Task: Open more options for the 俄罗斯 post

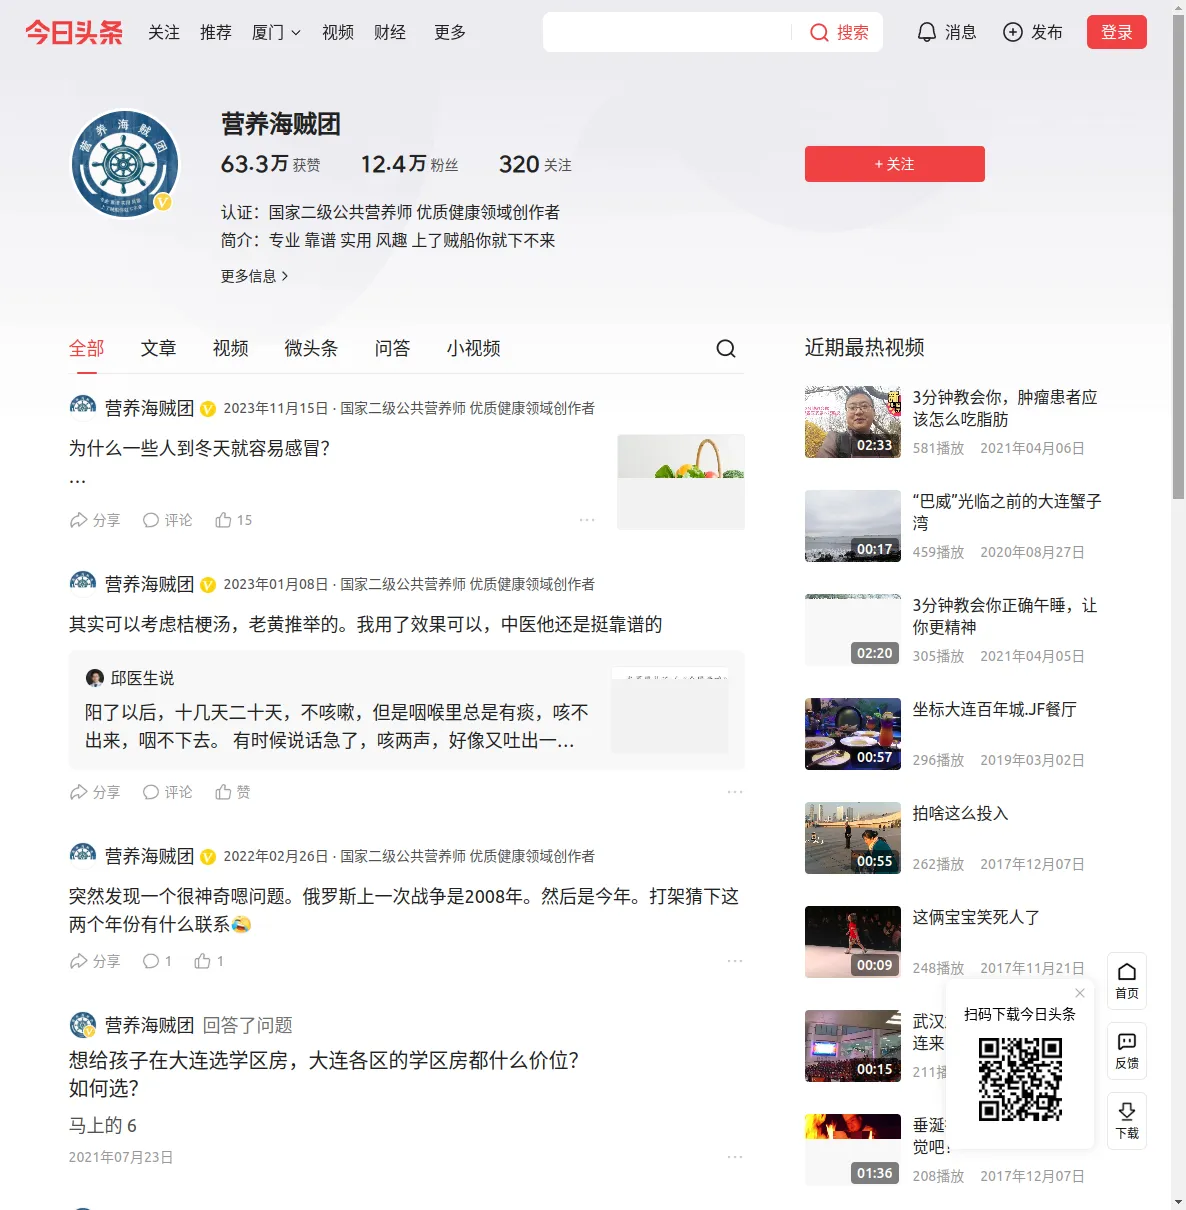Action: tap(735, 961)
